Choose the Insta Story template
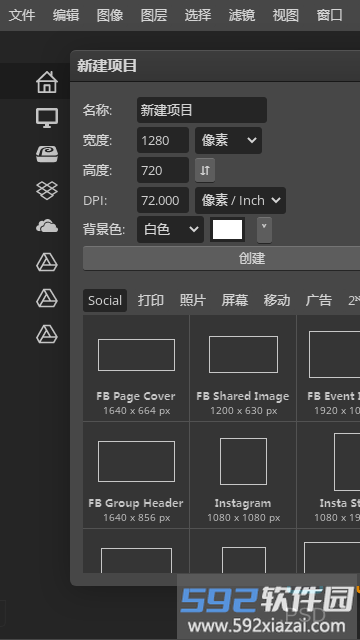The image size is (360, 640). 329,475
